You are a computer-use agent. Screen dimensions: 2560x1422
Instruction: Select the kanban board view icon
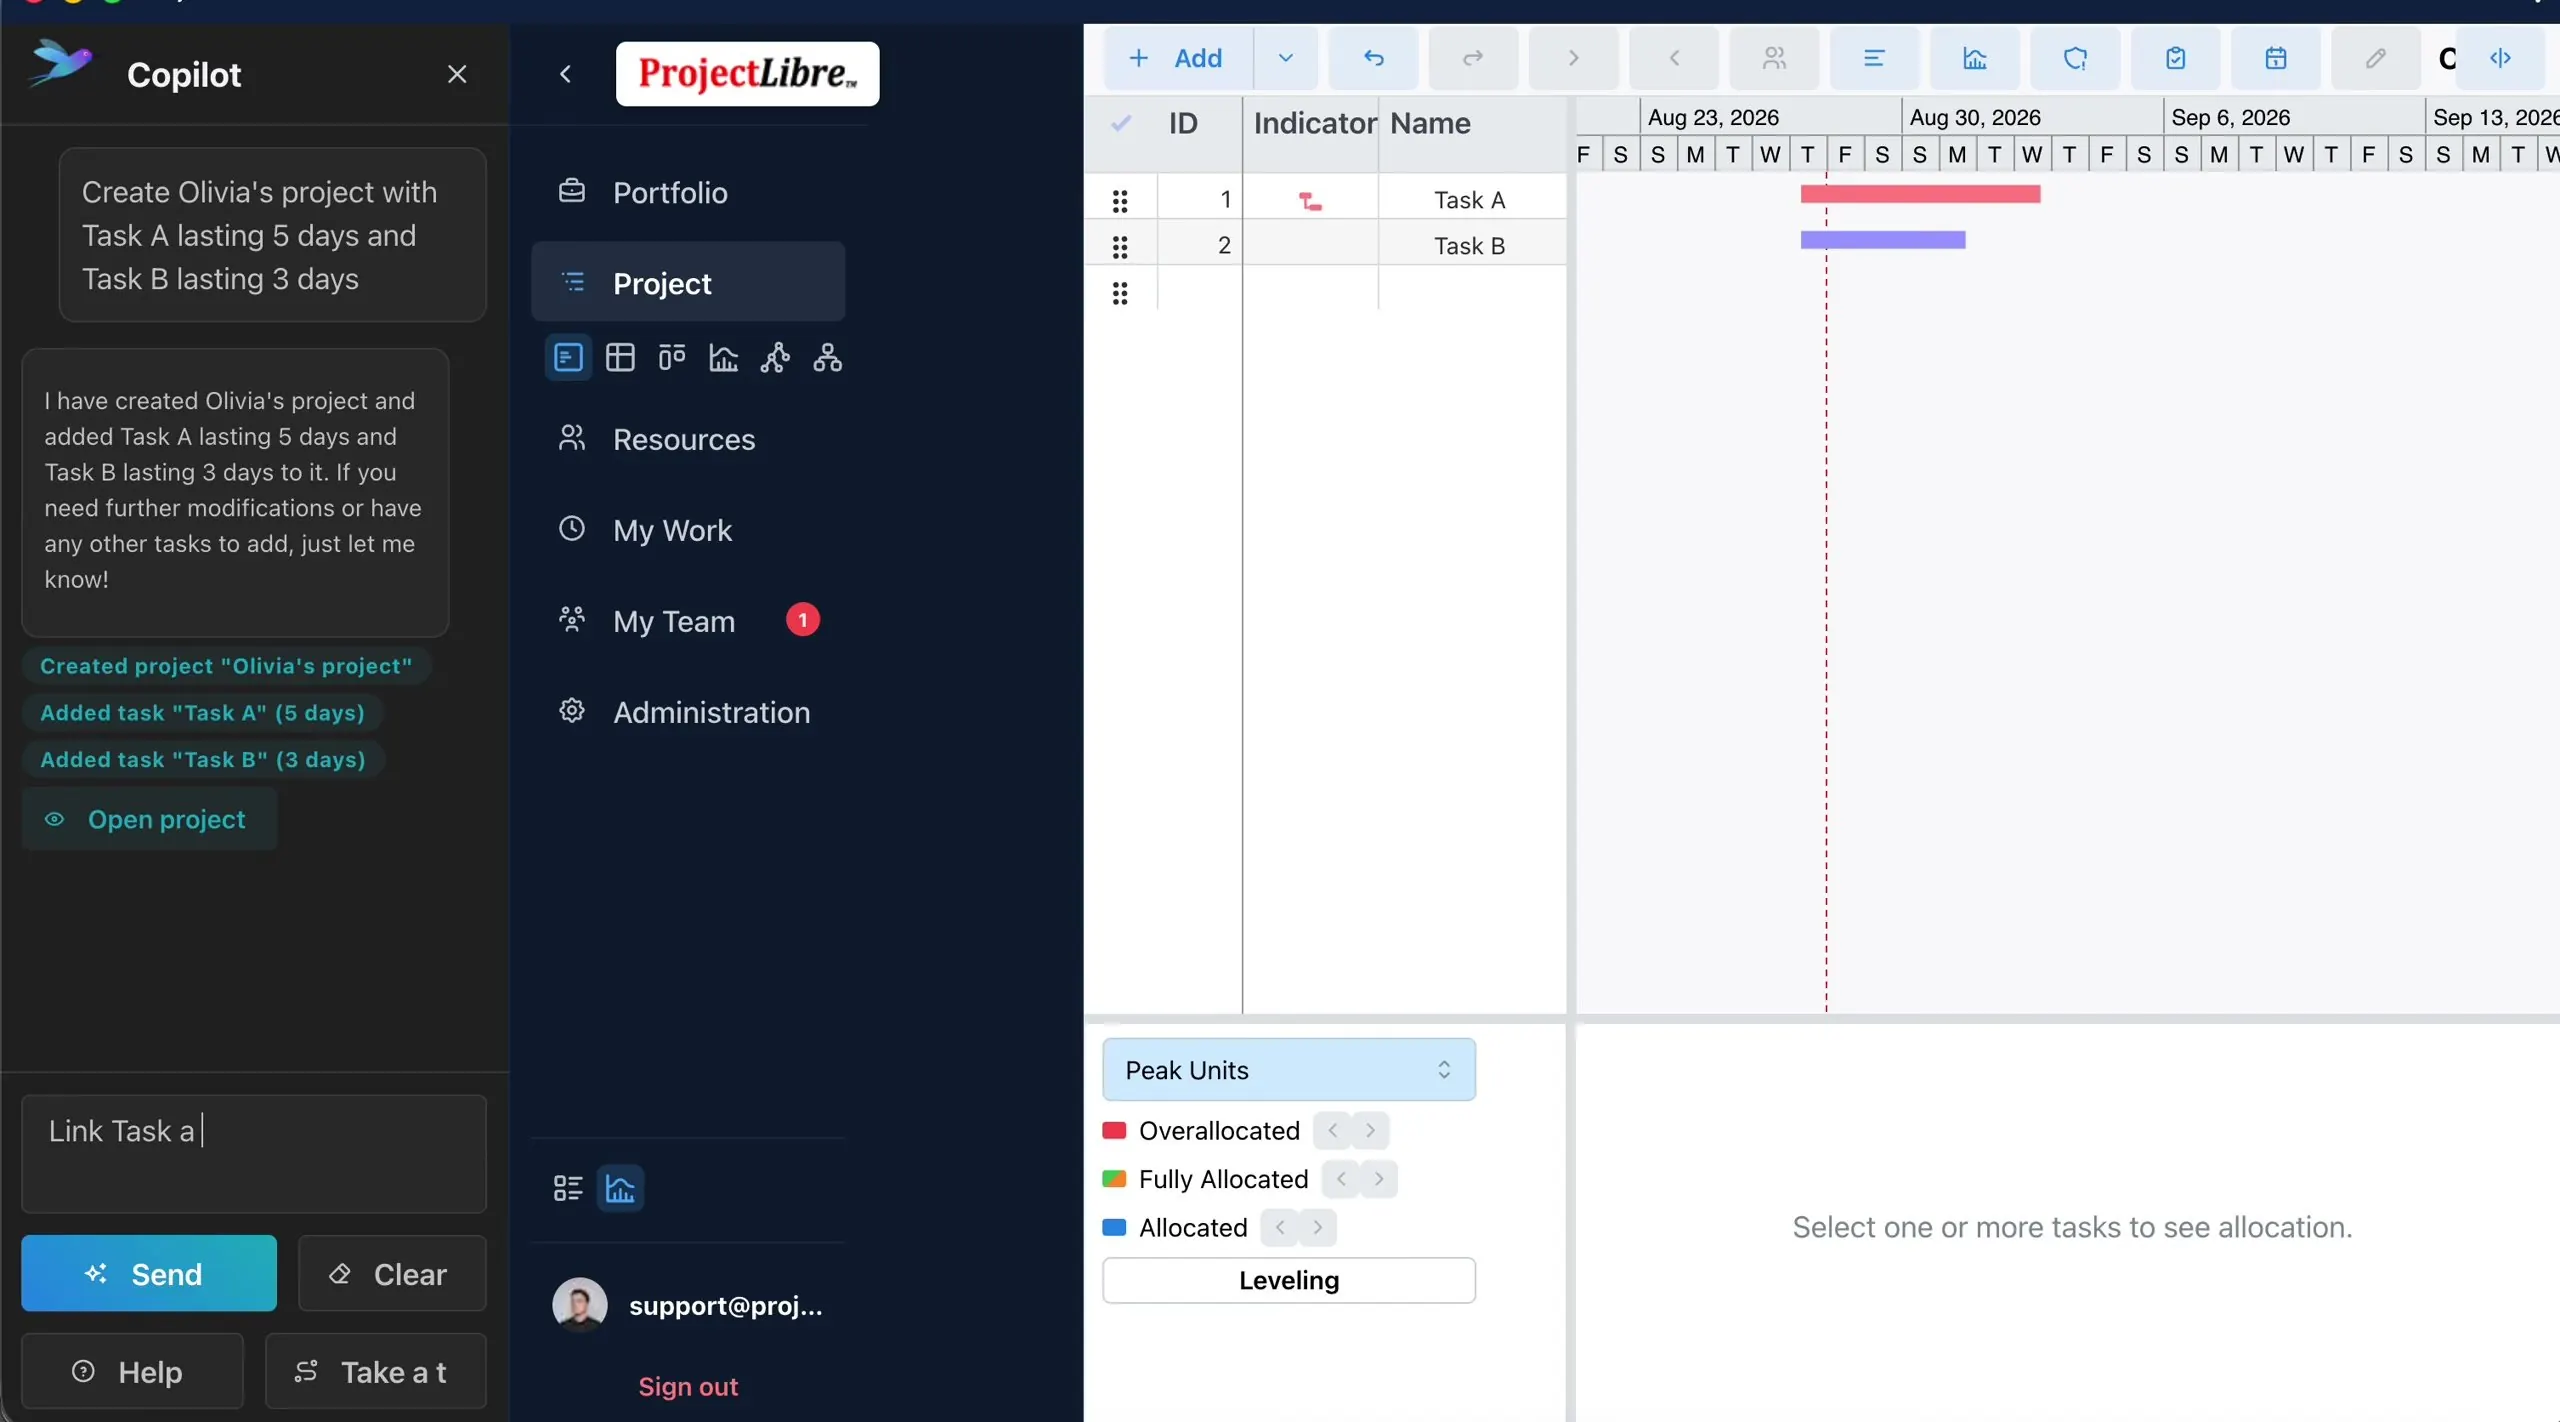pos(672,357)
